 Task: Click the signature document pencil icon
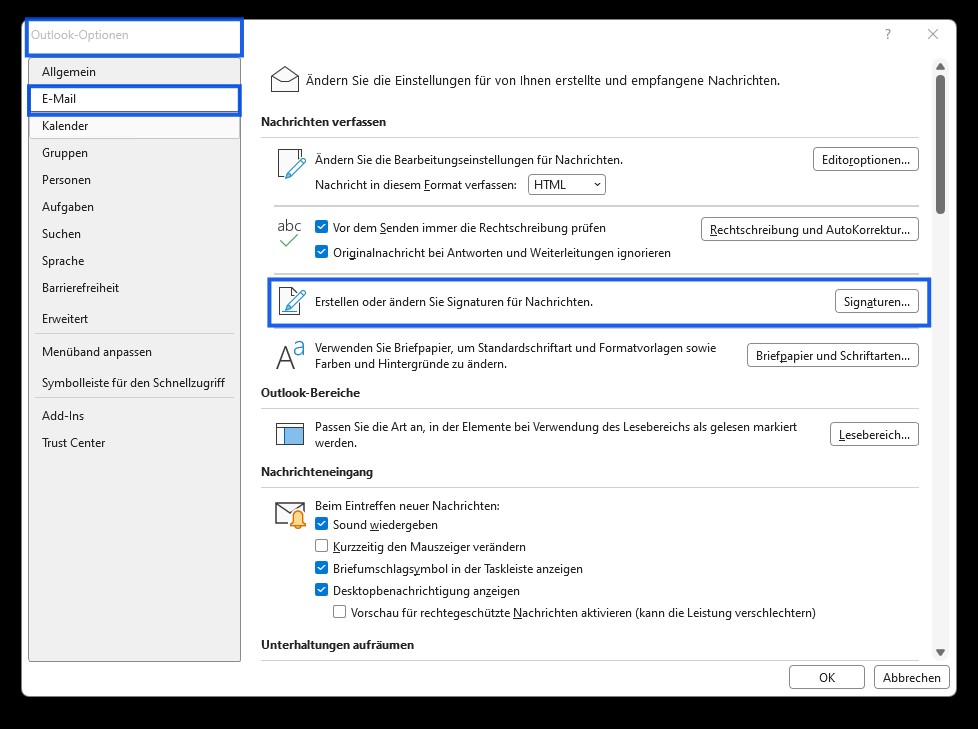click(x=291, y=302)
